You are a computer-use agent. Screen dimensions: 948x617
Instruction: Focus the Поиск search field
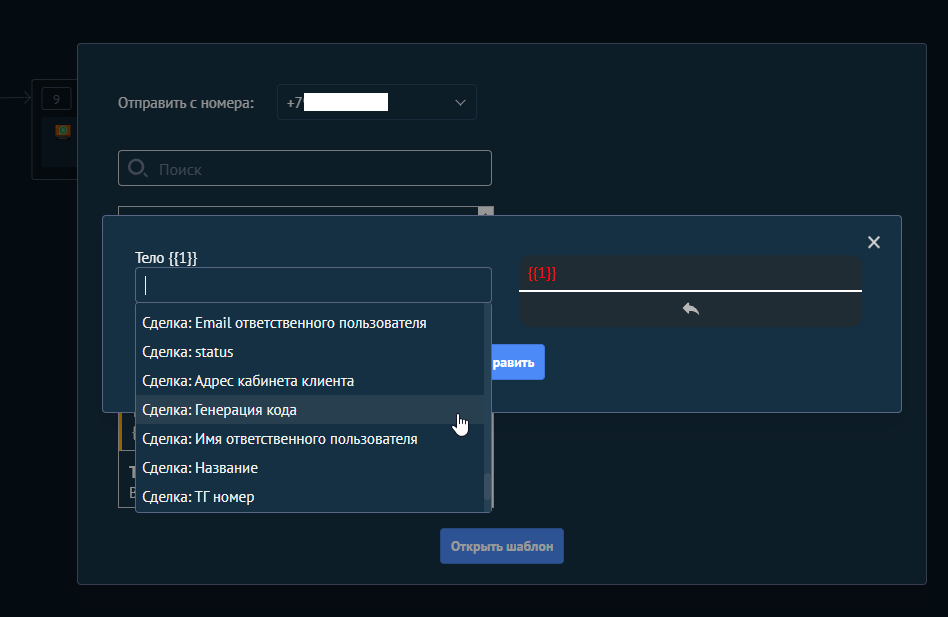305,168
